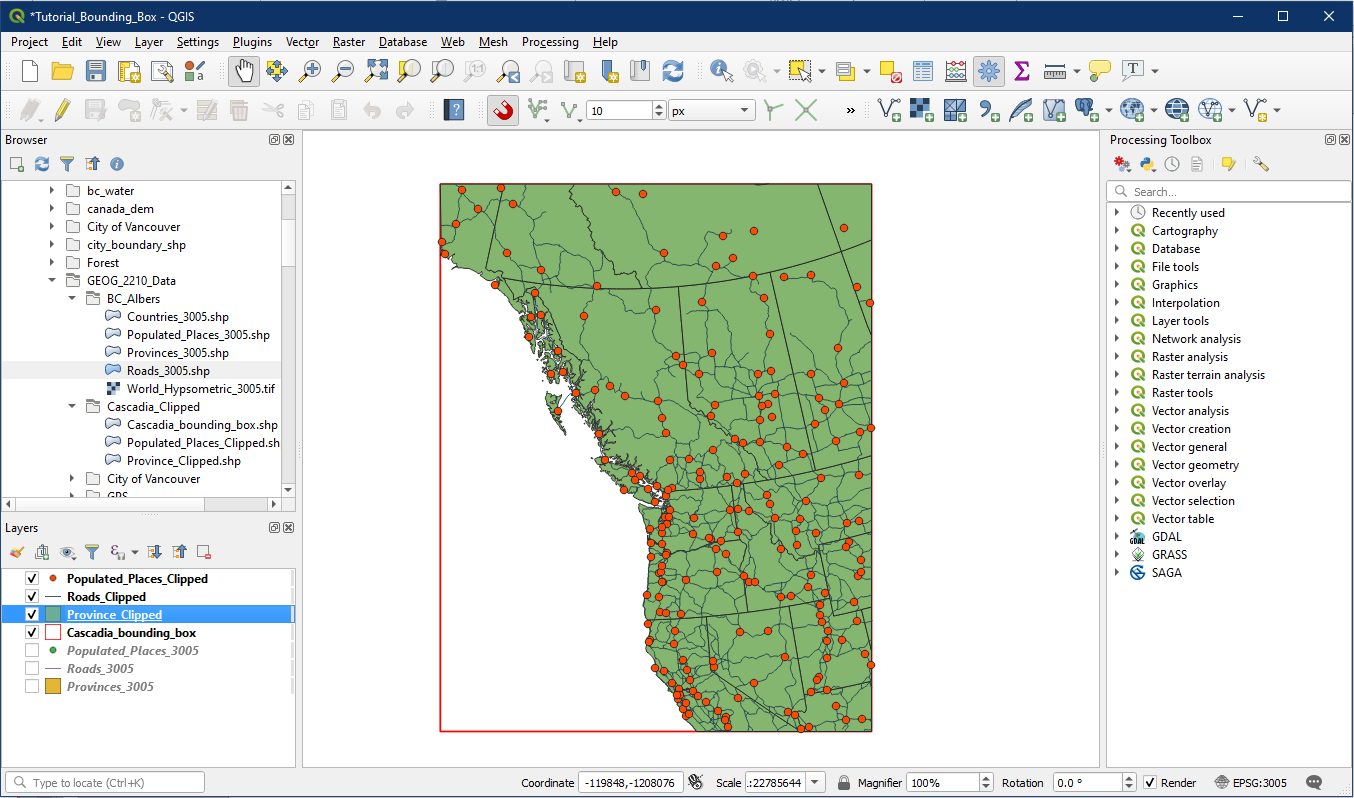Screen dimensions: 1354x798
Task: Select Roads_3005.shp in the Browser tree
Action: [x=168, y=371]
